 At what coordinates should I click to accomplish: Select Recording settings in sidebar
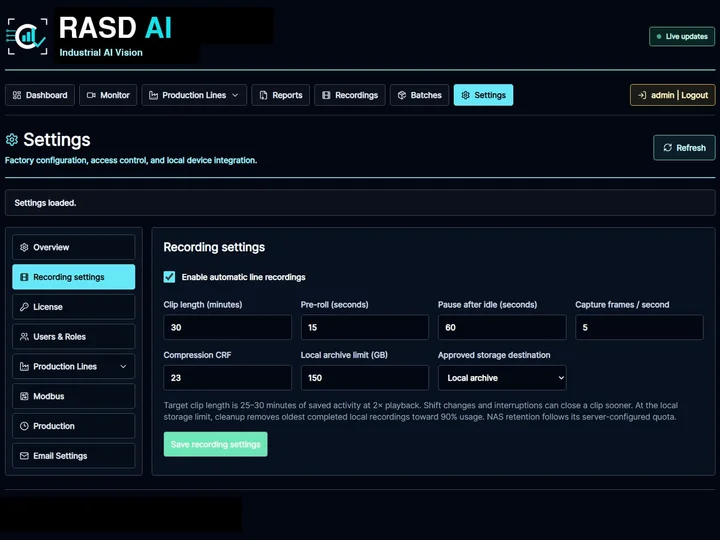pos(73,277)
